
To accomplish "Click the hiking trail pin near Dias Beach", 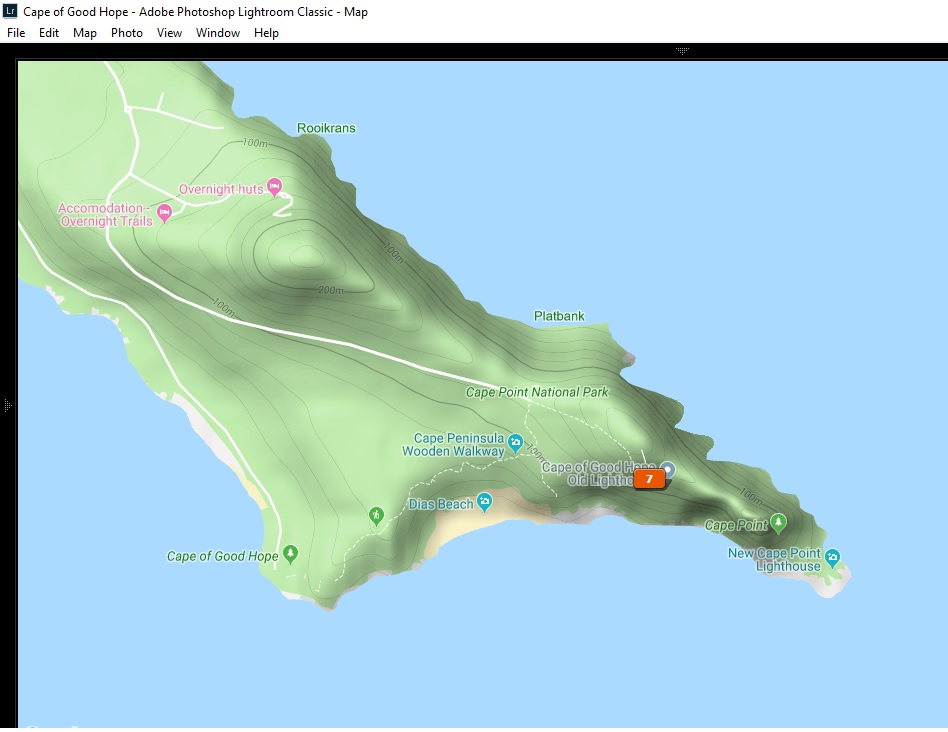I will pos(376,516).
